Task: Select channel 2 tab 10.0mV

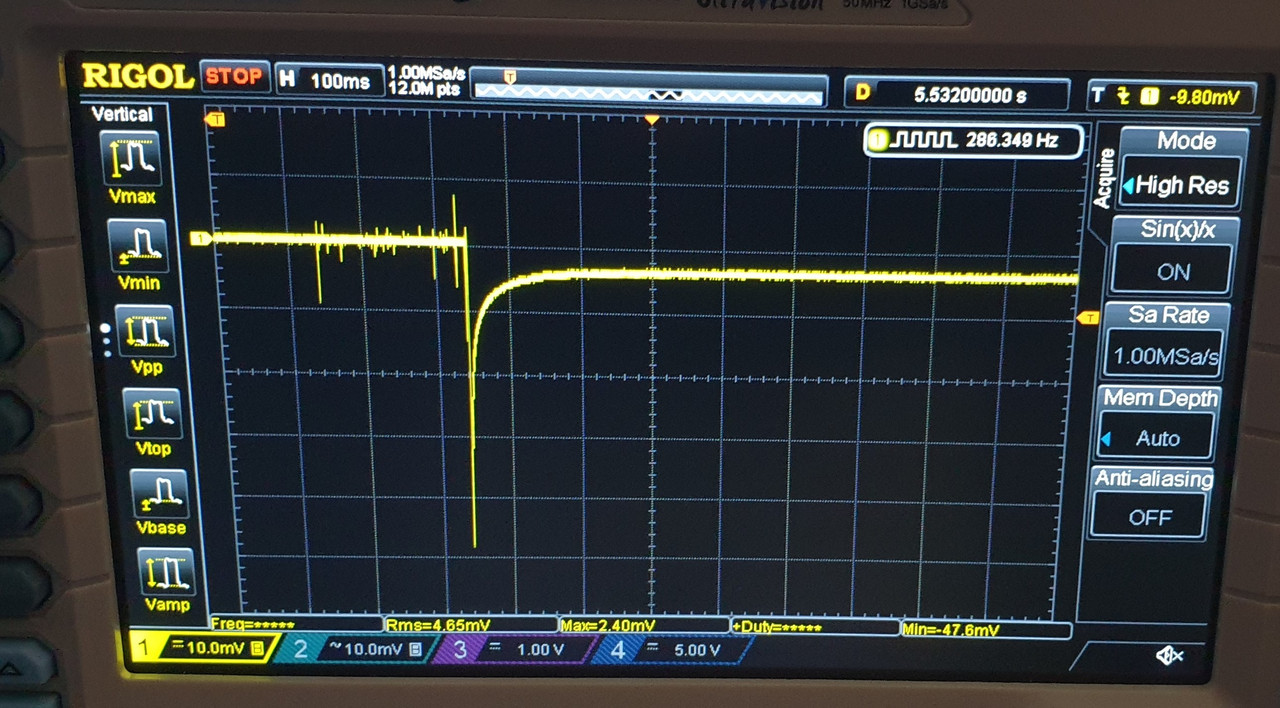Action: 357,650
